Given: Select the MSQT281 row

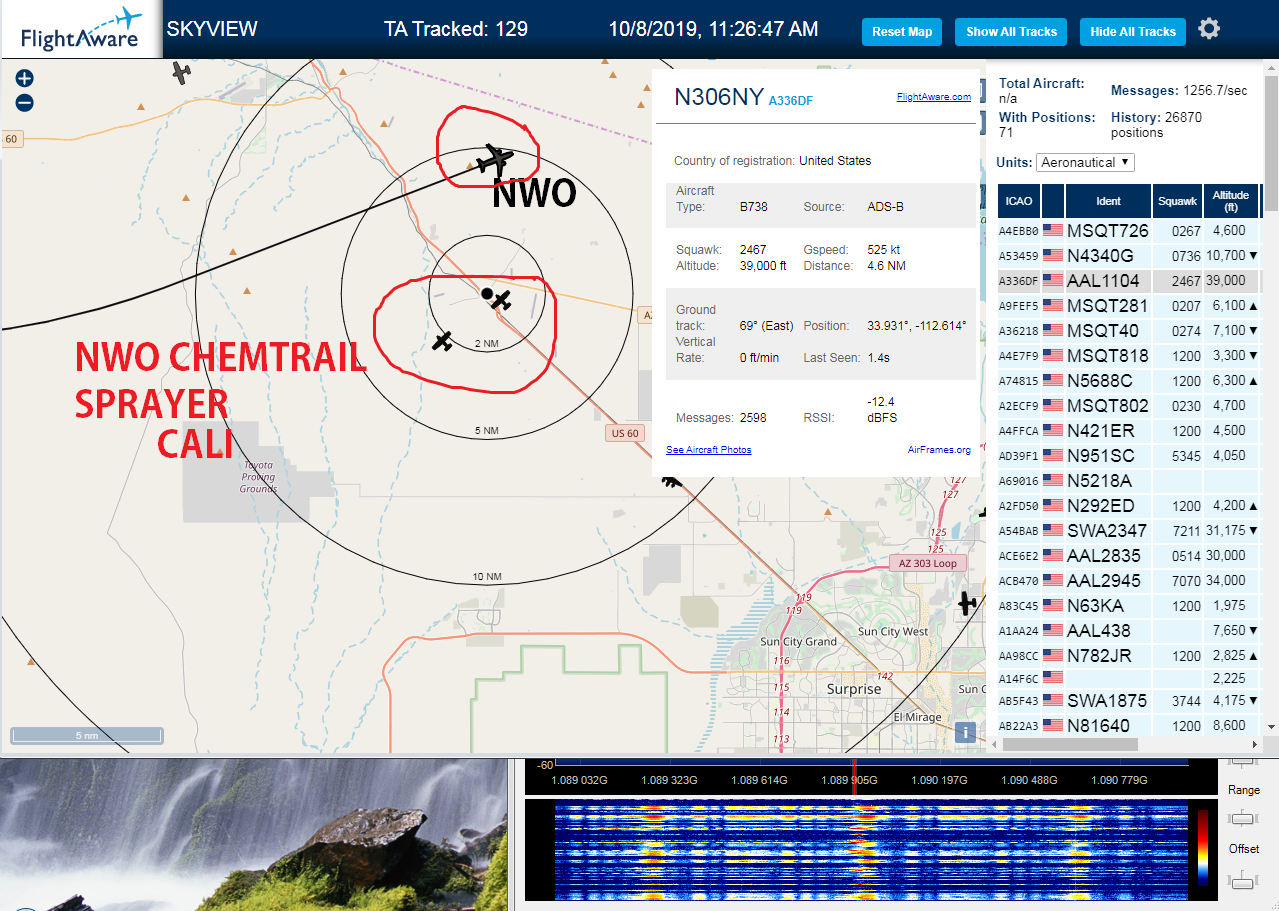Looking at the screenshot, I should click(1129, 306).
